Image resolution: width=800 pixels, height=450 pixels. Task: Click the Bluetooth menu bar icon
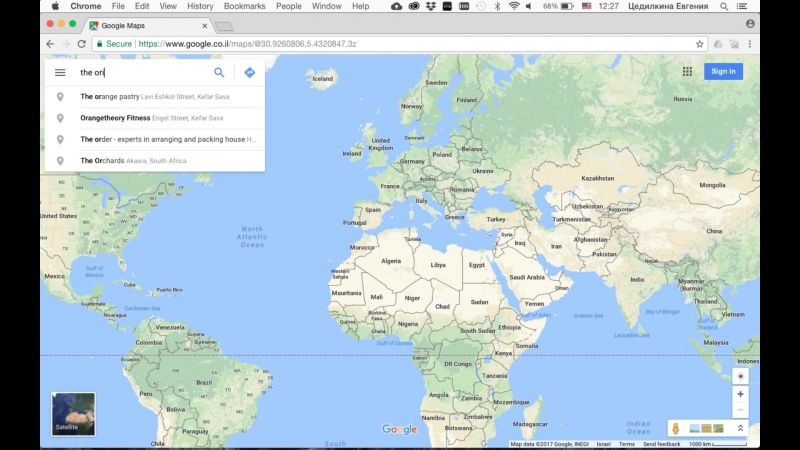tap(497, 6)
